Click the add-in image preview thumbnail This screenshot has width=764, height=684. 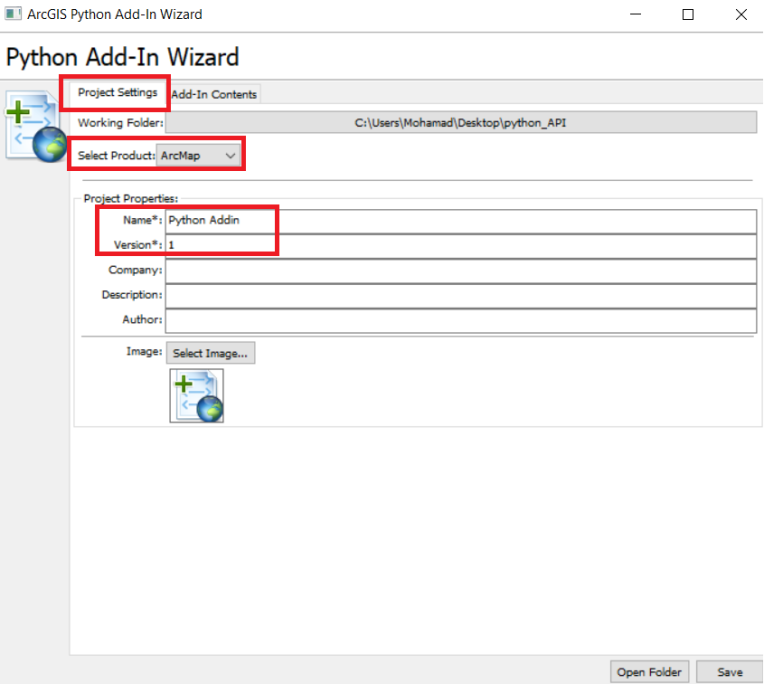coord(197,395)
